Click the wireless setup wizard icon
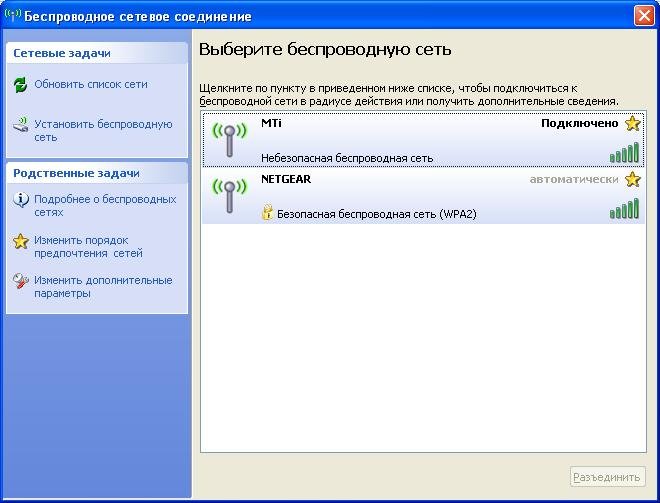Screen dimensions: 660x503 (20, 124)
